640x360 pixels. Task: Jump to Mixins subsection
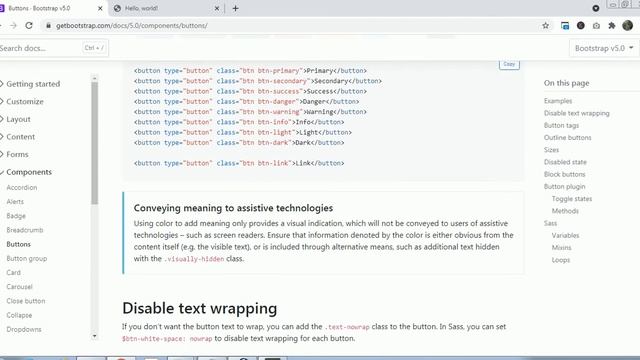[561, 248]
